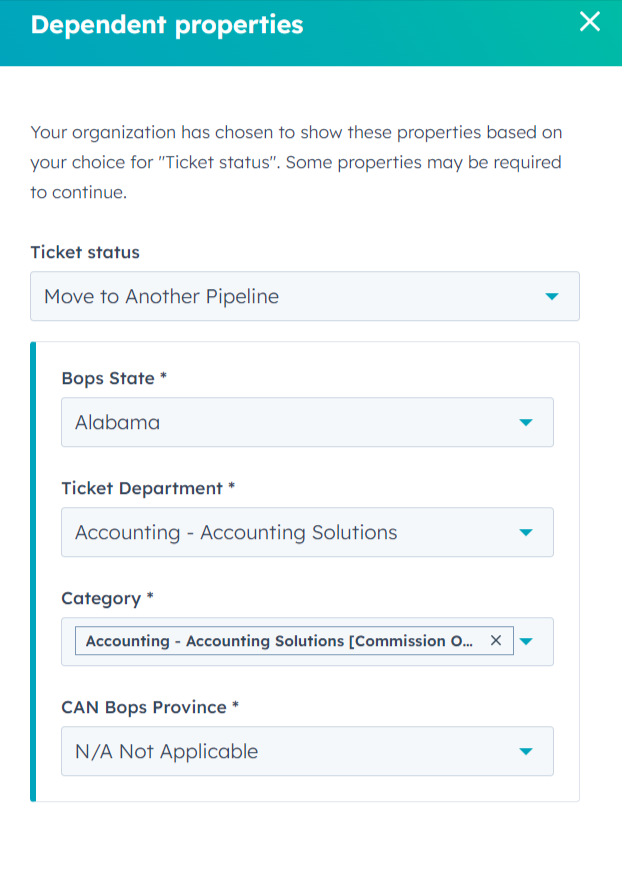Image resolution: width=622 pixels, height=873 pixels.
Task: Click the Bops State caret arrow
Action: click(x=526, y=423)
